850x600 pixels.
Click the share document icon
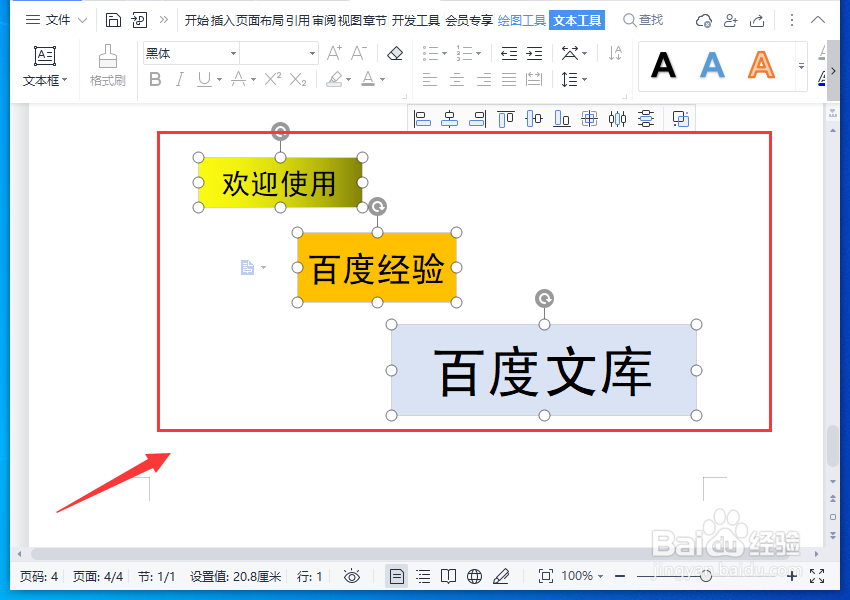coord(757,21)
